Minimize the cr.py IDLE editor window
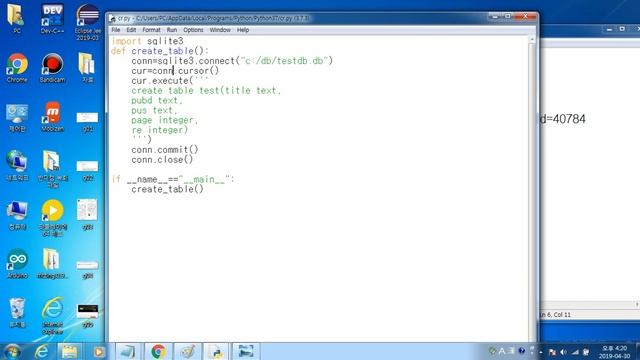The image size is (640, 360). (x=495, y=17)
